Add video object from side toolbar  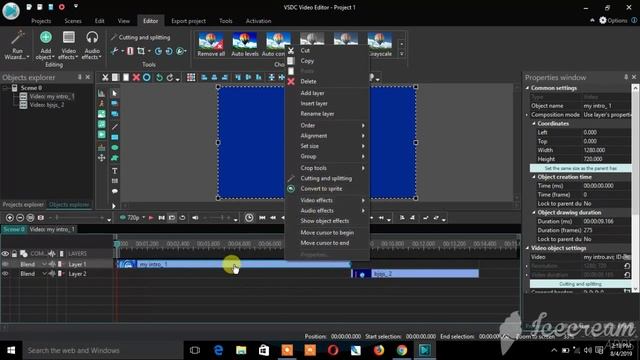click(102, 135)
